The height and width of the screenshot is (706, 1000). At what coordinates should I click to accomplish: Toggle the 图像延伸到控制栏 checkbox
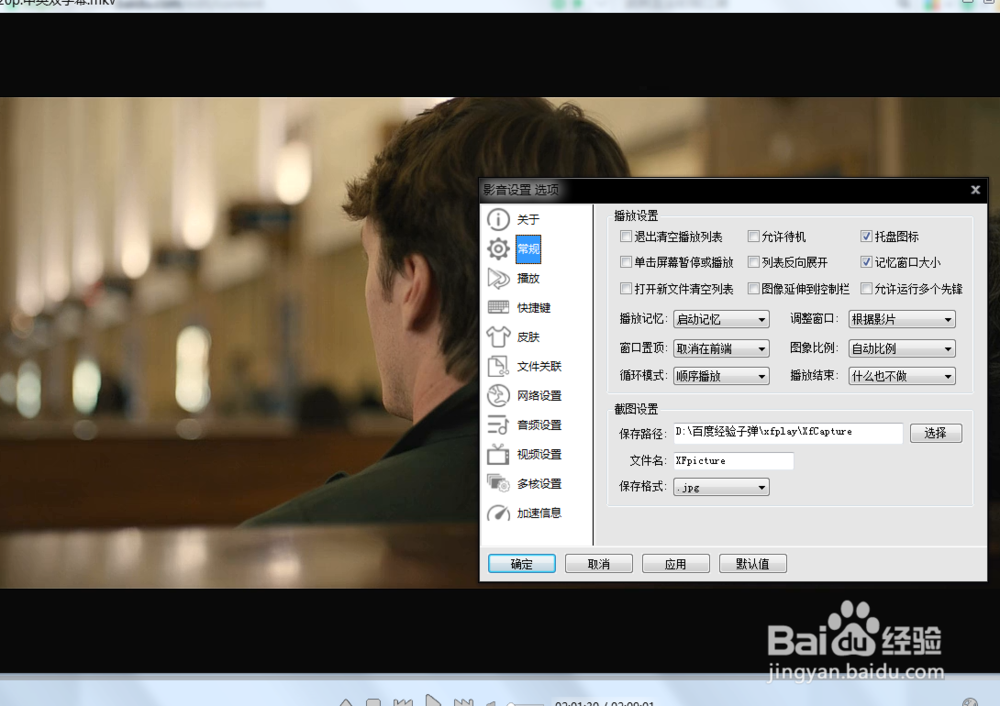pos(753,289)
